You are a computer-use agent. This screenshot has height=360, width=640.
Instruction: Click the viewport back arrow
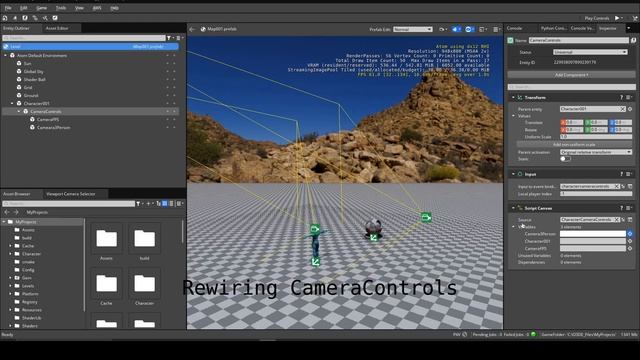point(192,29)
